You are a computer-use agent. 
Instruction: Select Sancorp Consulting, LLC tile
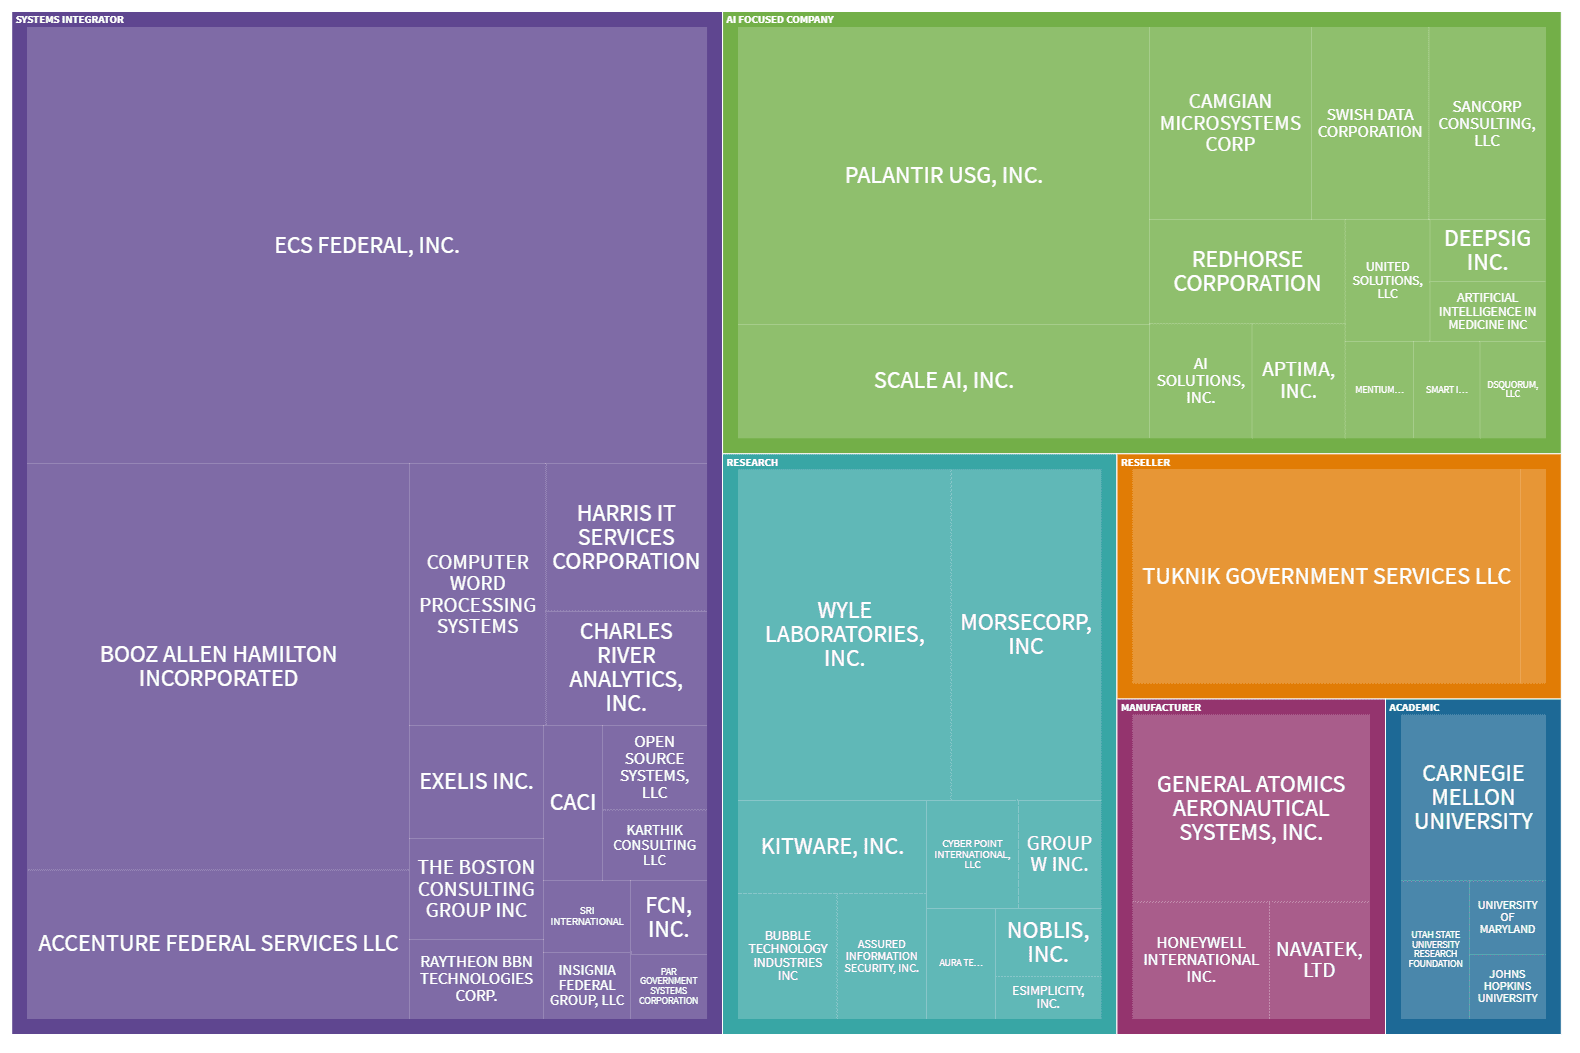click(1487, 123)
